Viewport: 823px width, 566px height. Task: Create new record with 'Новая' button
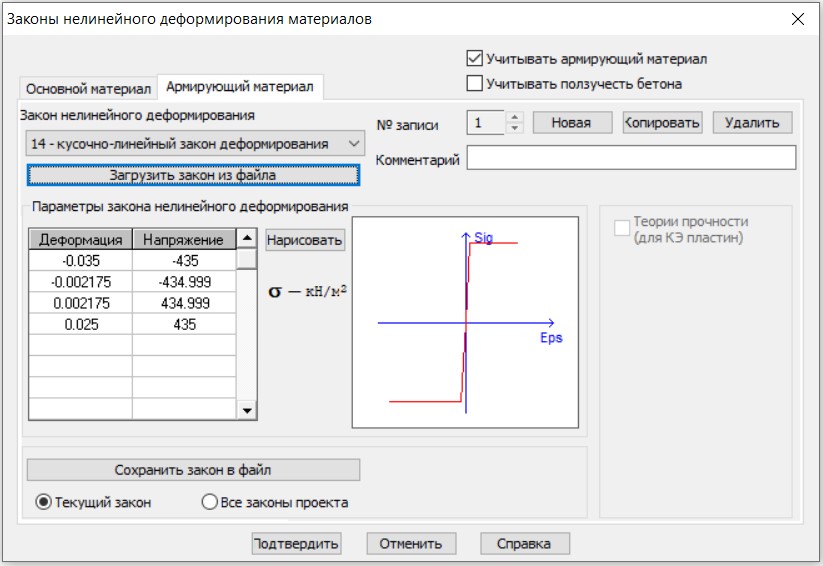570,123
